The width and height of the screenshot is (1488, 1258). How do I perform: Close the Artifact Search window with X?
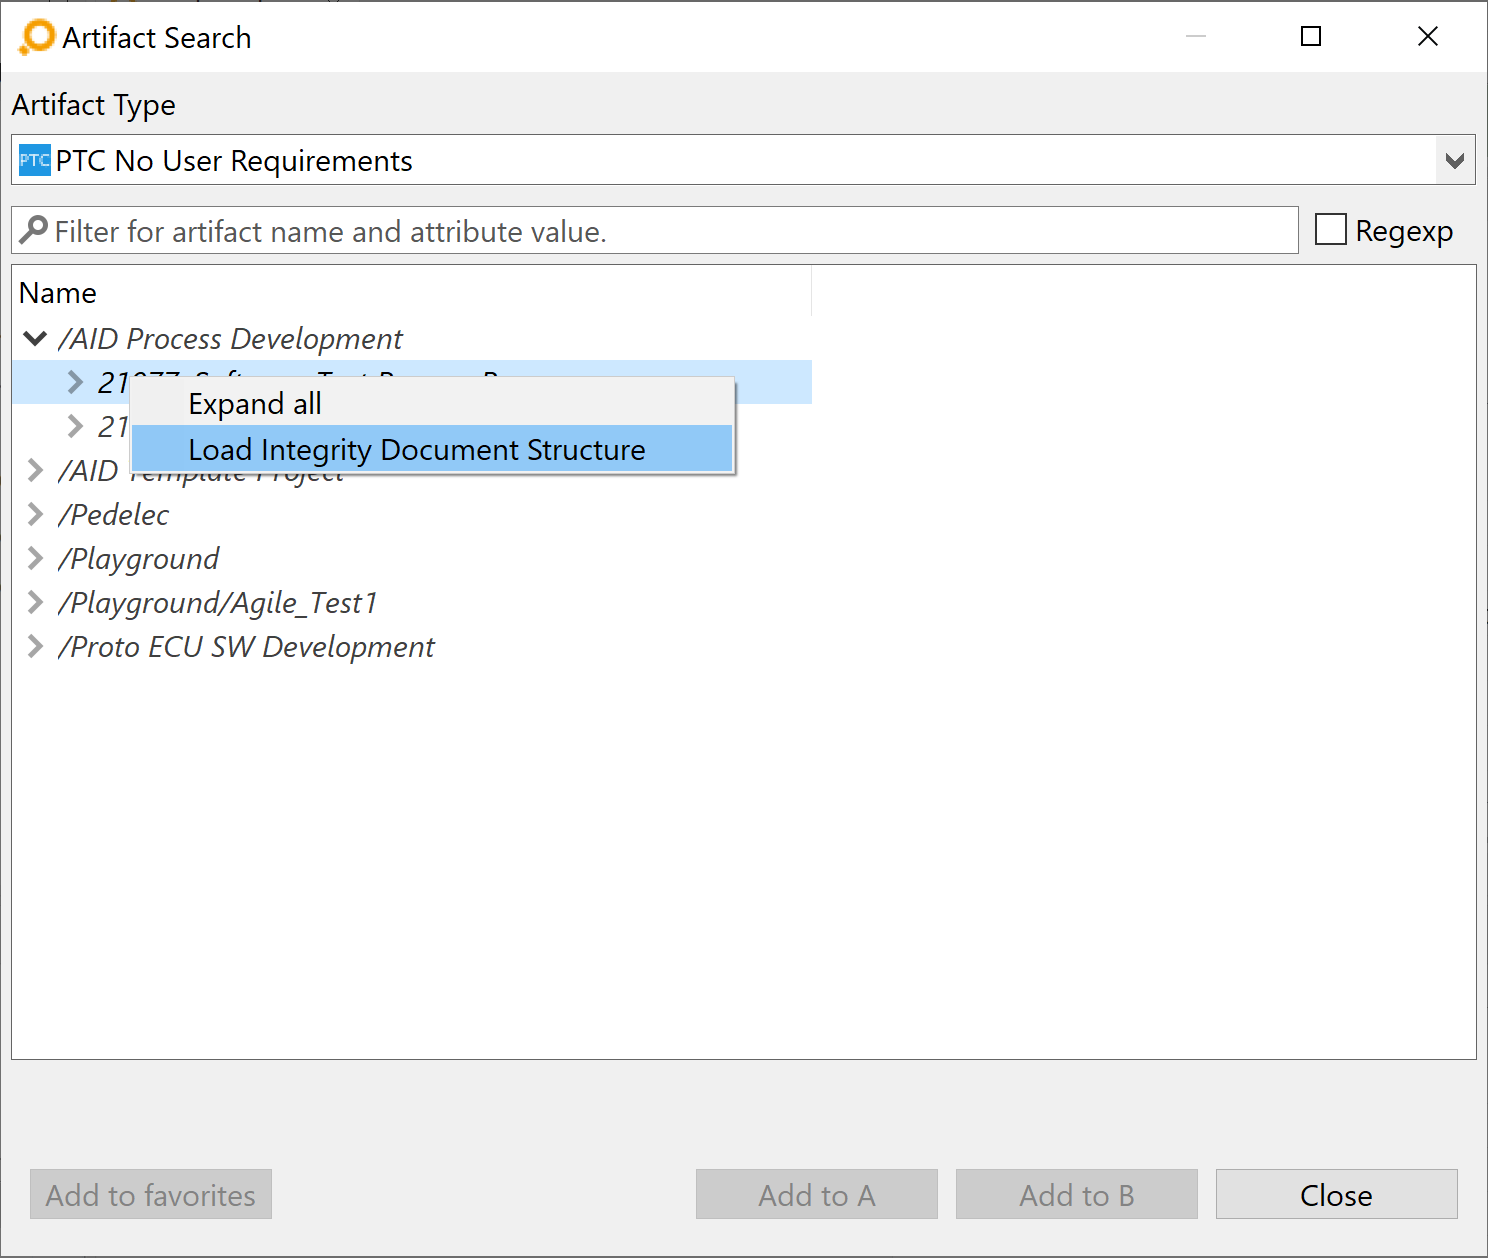click(1428, 37)
